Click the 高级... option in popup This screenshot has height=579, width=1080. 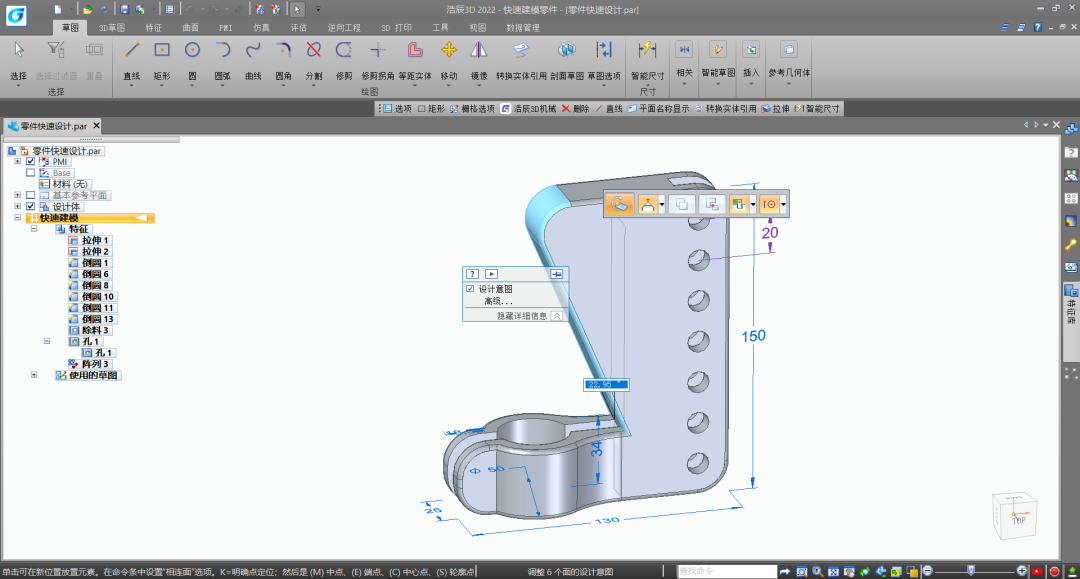tap(498, 301)
